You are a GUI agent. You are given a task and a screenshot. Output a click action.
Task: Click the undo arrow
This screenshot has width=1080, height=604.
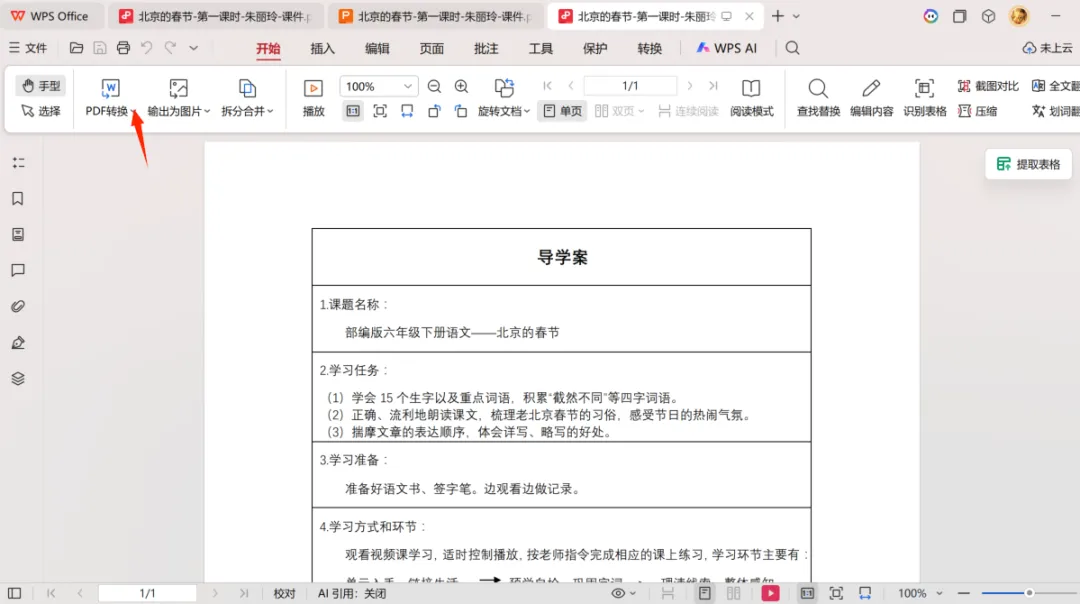(x=147, y=48)
